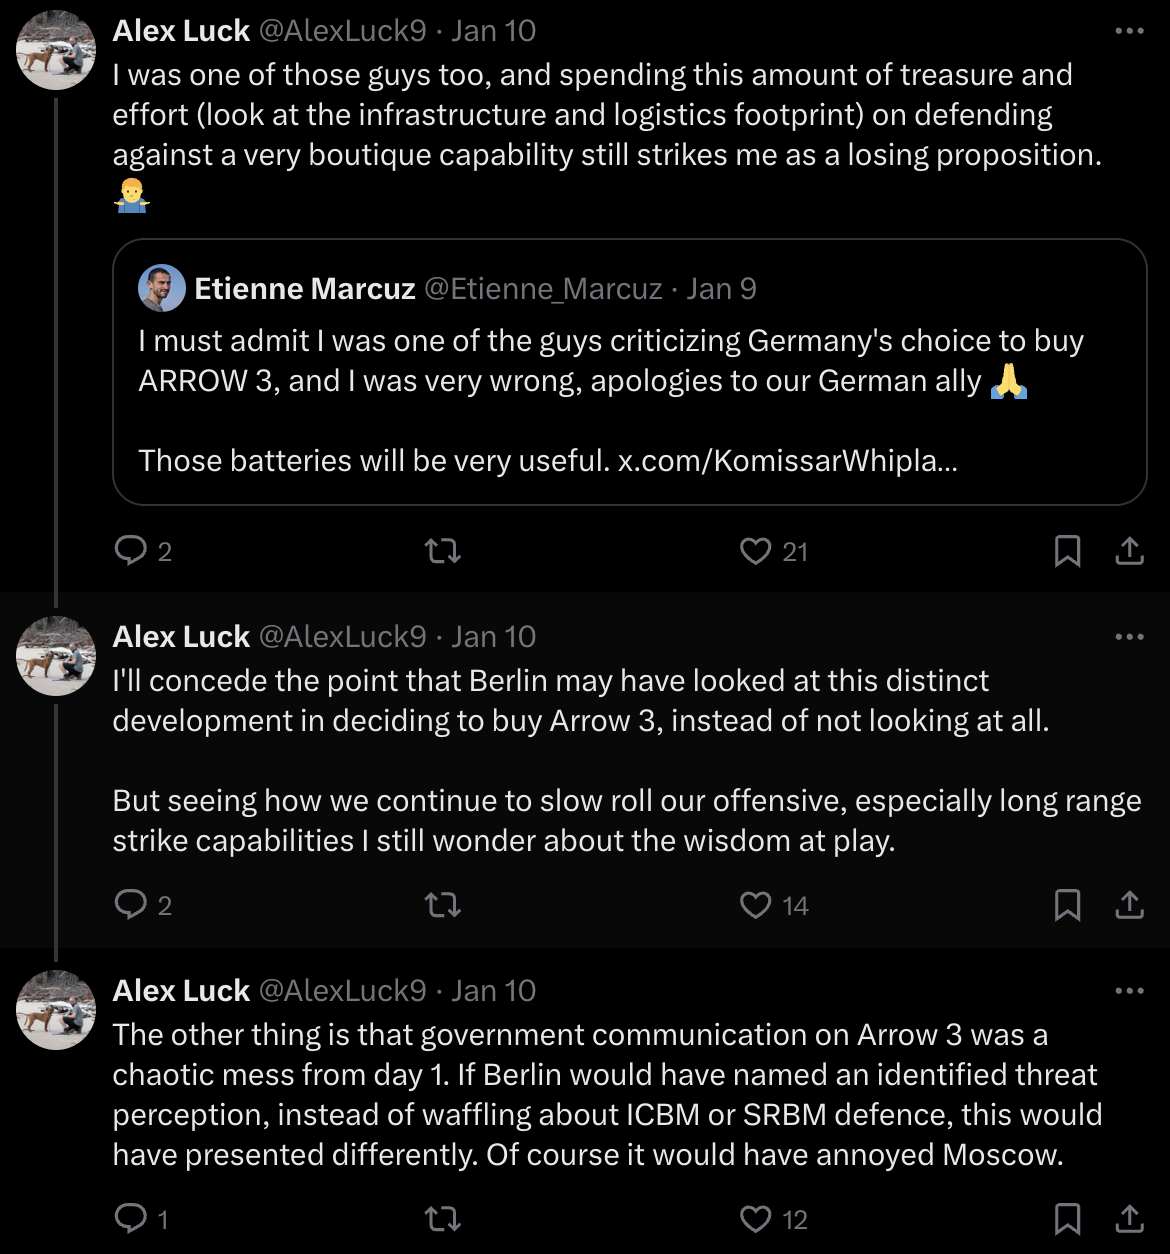Bookmark the first tweet in thread
Image resolution: width=1170 pixels, height=1254 pixels.
coord(1067,550)
